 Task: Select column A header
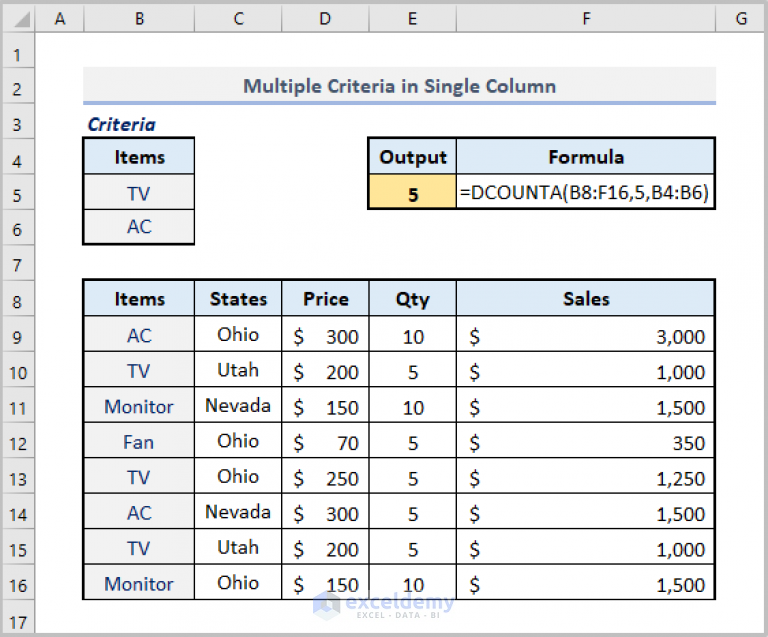[x=60, y=19]
